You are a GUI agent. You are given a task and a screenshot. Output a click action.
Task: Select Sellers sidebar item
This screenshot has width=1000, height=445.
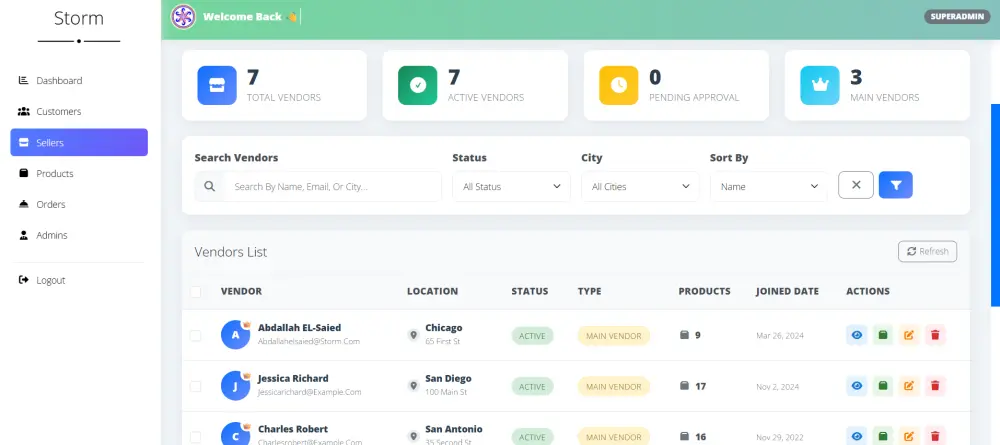pyautogui.click(x=79, y=142)
